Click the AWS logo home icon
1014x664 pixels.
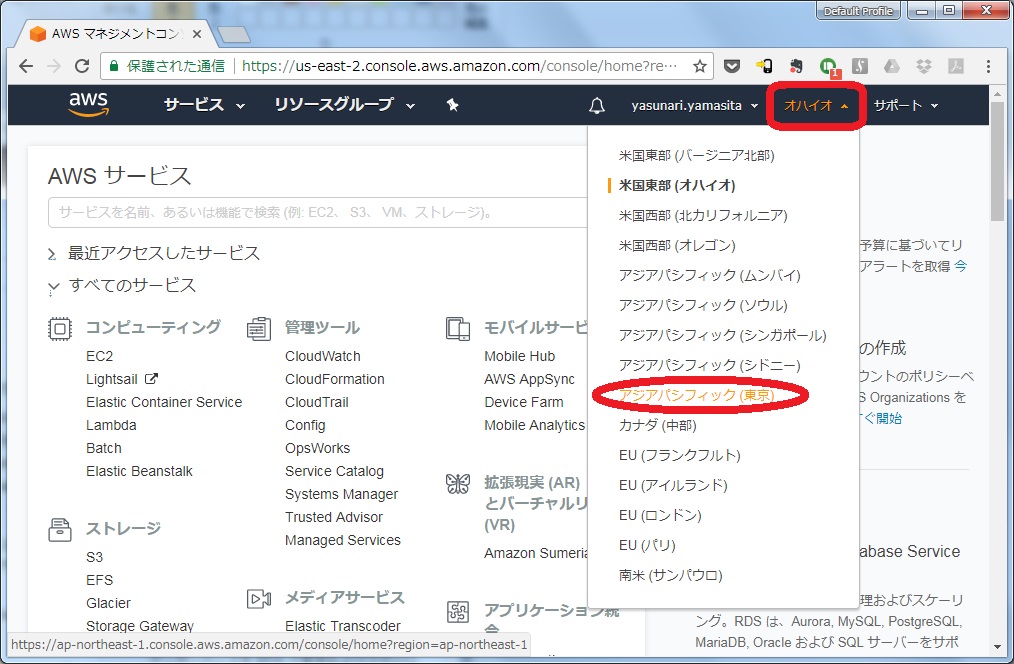89,104
